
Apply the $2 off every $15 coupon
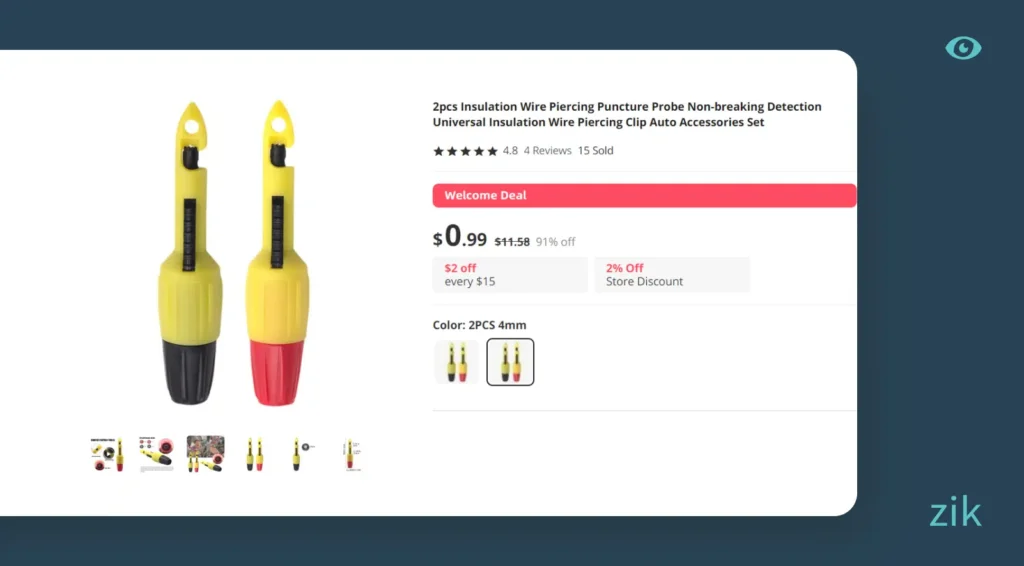[x=510, y=275]
